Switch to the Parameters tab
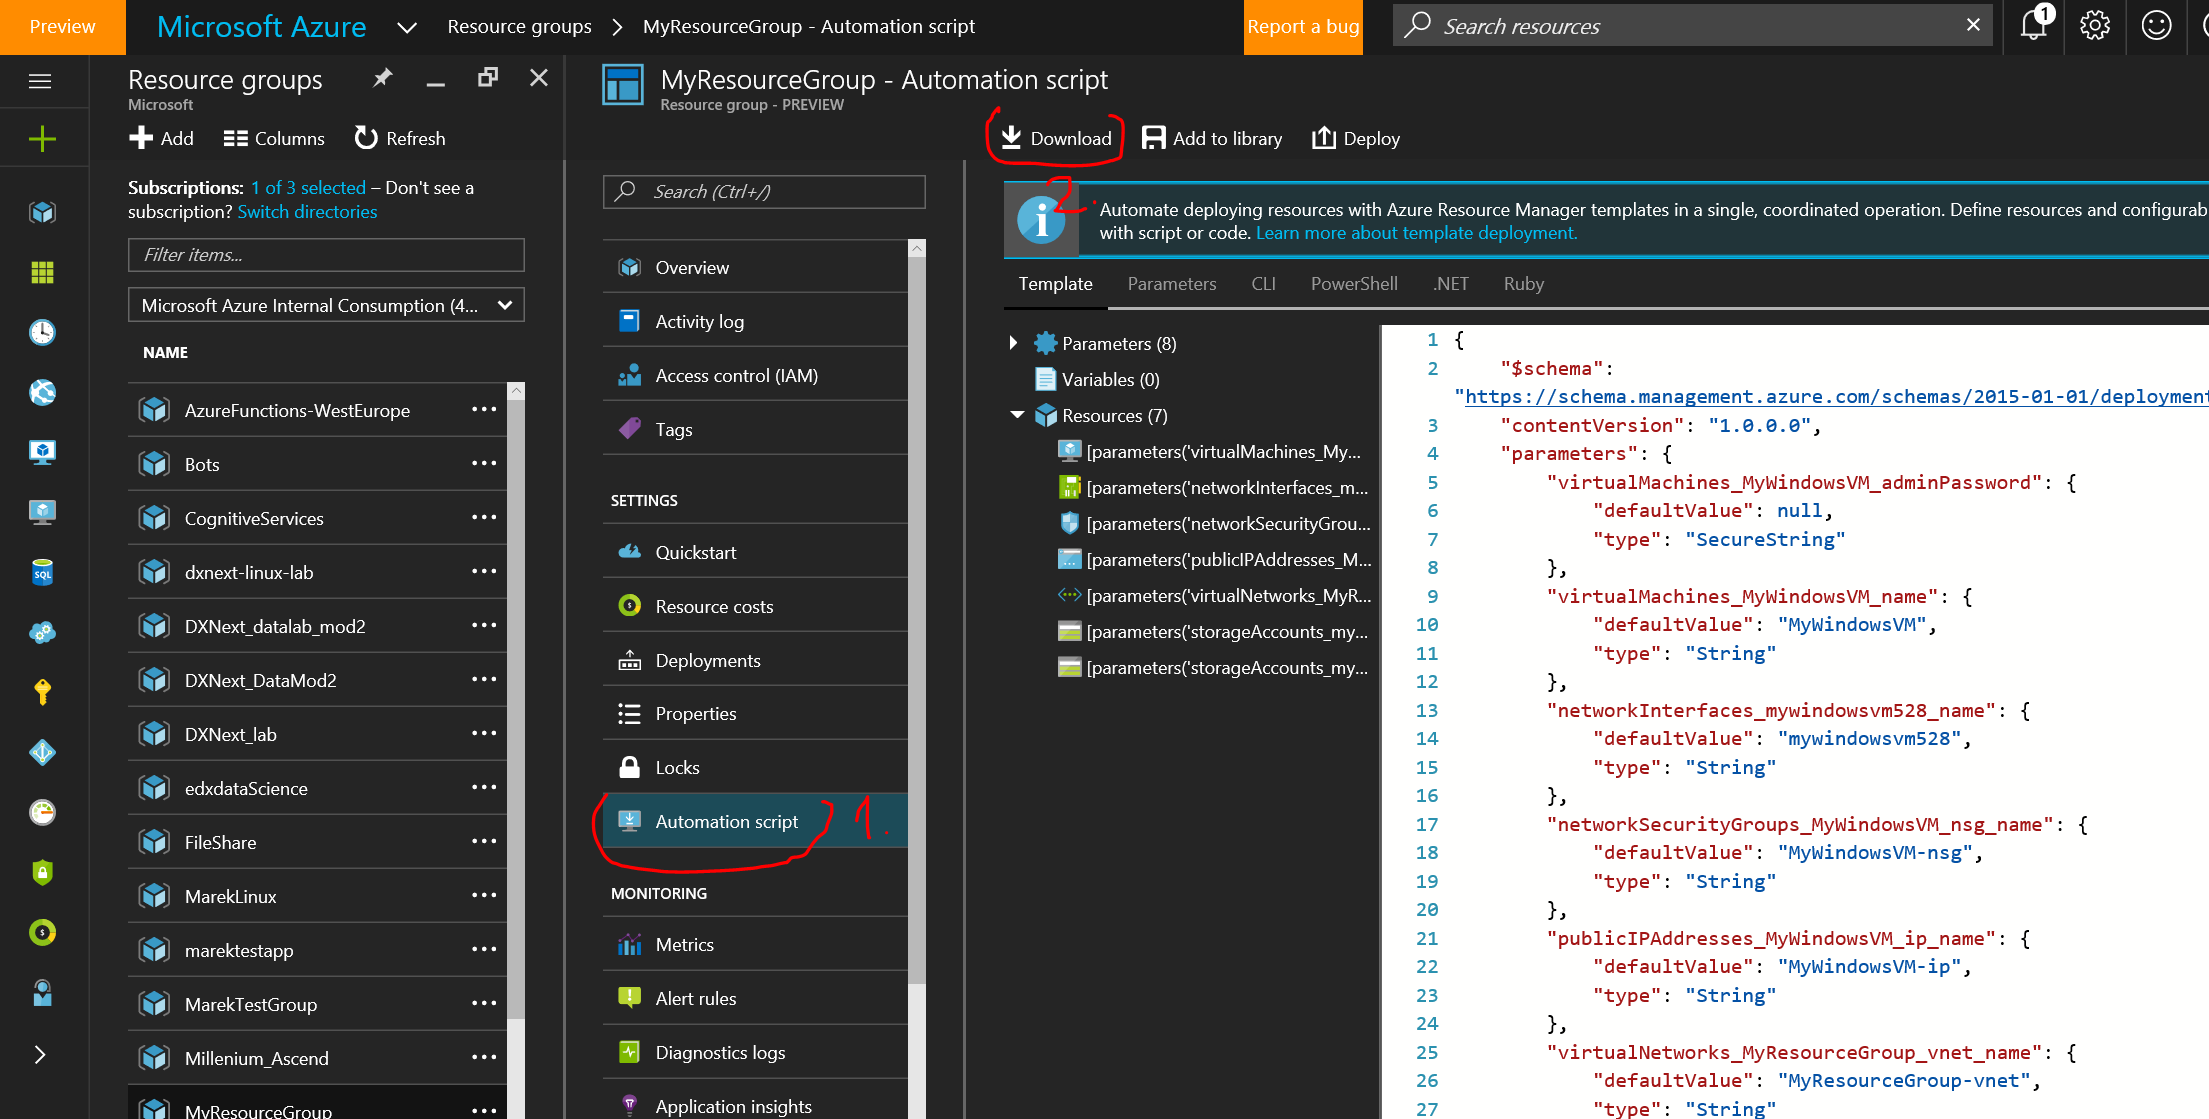Viewport: 2209px width, 1119px height. (1172, 284)
